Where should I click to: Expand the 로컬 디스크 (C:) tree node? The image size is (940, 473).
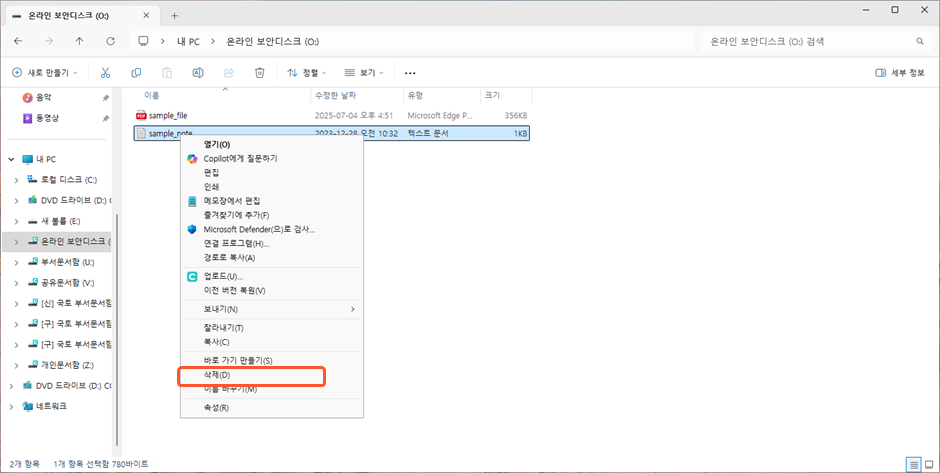16,180
